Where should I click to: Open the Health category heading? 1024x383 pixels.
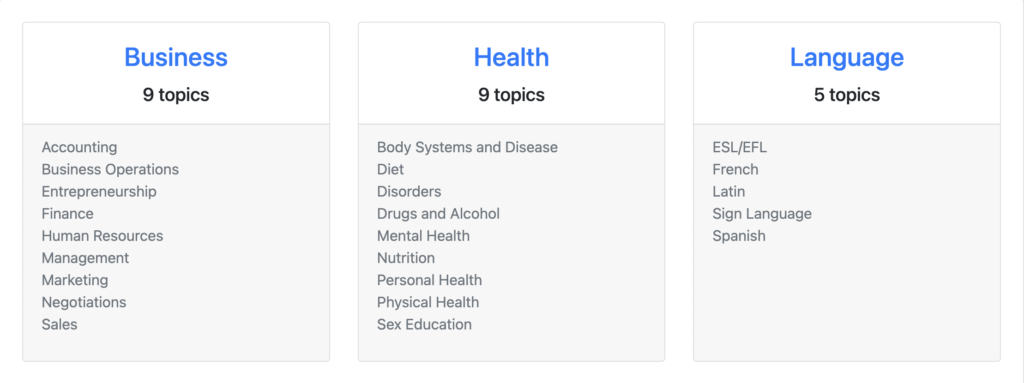[x=511, y=58]
